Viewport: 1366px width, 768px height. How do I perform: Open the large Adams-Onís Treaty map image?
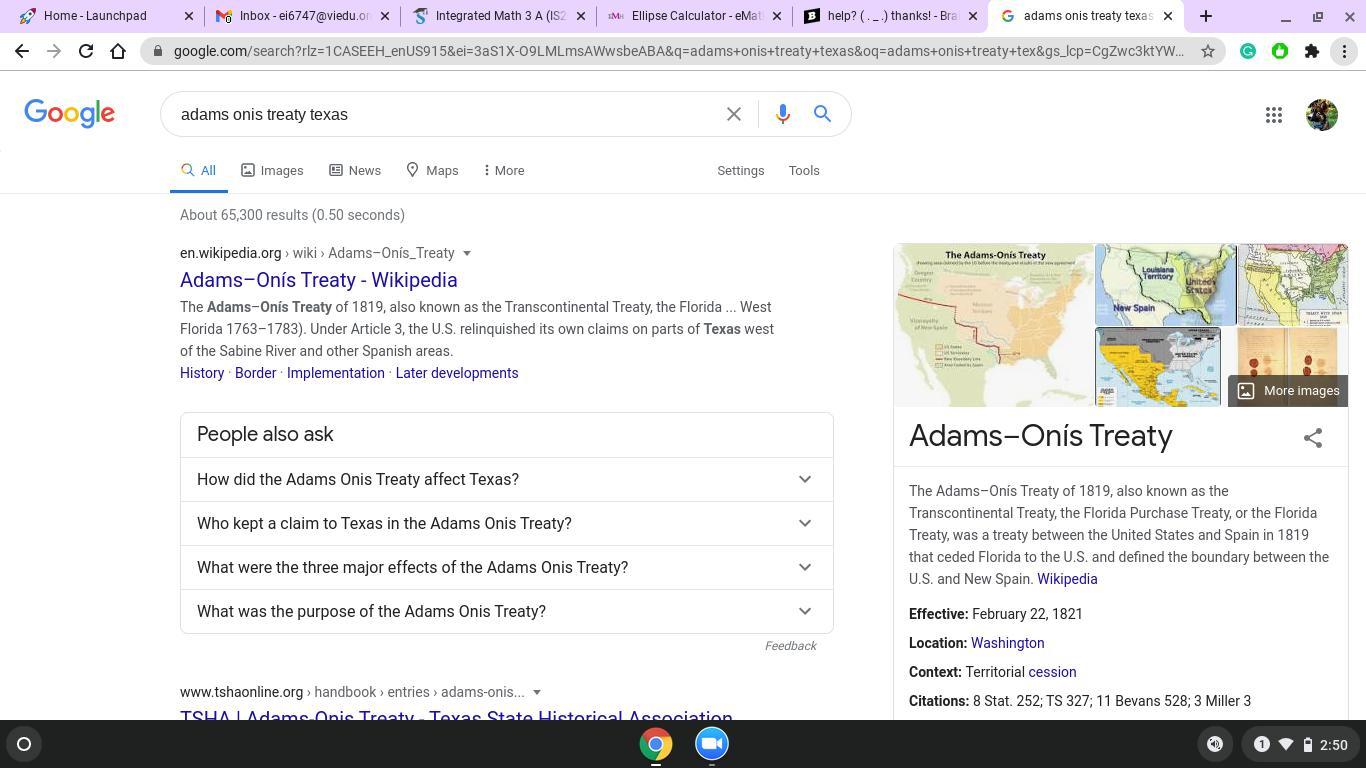coord(994,325)
